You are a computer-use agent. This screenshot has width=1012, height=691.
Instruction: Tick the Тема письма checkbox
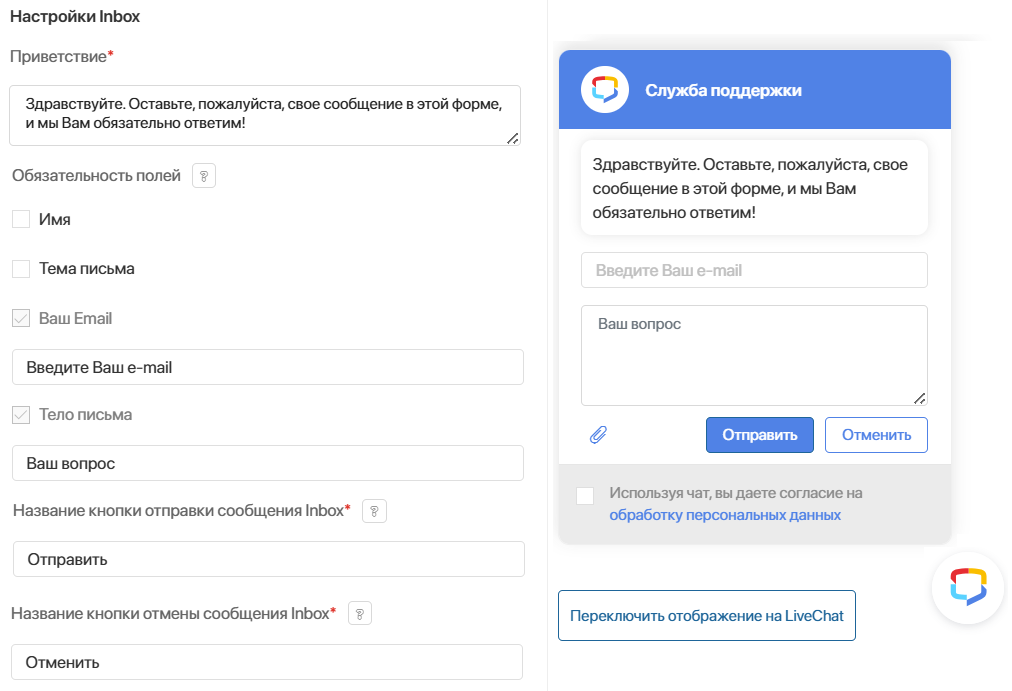pos(21,269)
